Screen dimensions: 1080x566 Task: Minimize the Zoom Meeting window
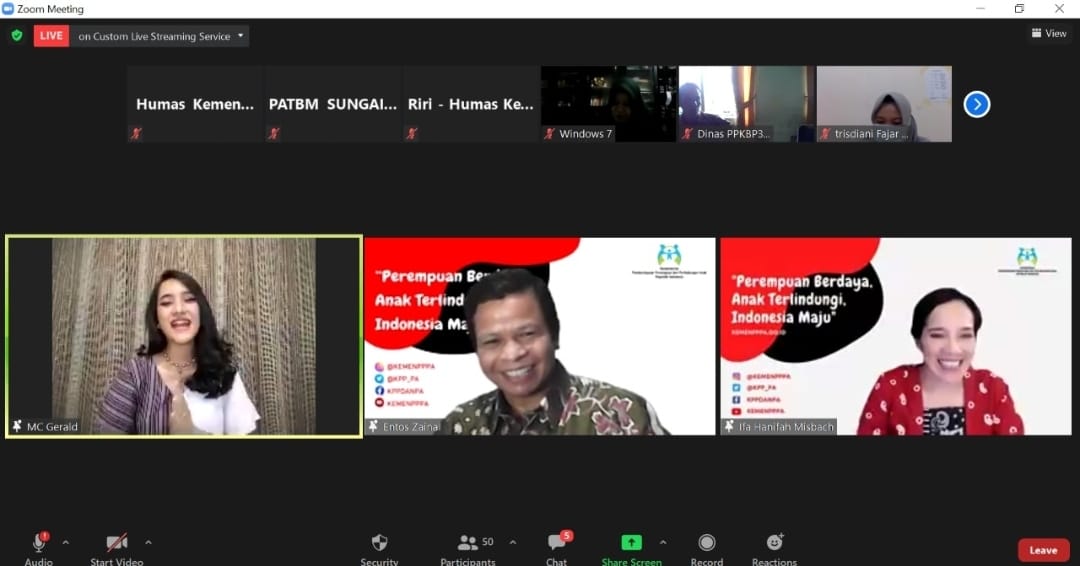coord(980,8)
